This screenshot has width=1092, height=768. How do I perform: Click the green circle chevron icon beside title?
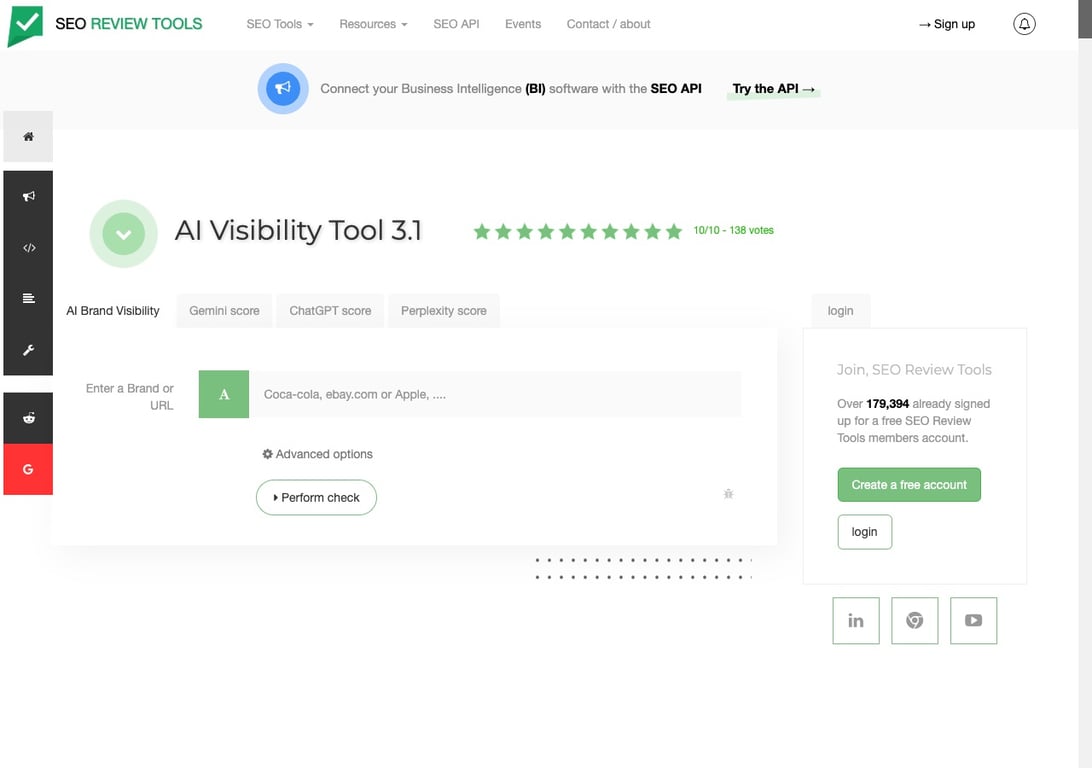click(x=123, y=234)
